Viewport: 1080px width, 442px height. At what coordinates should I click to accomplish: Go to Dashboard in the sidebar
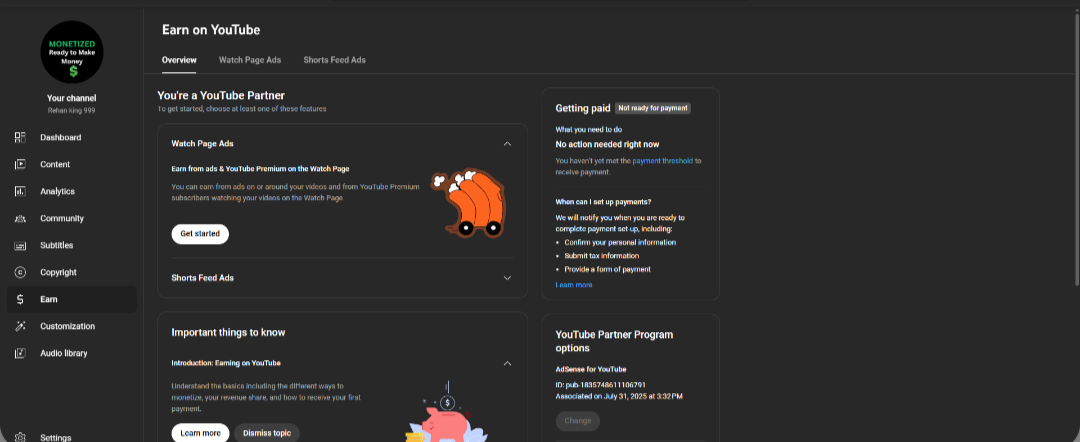72,138
